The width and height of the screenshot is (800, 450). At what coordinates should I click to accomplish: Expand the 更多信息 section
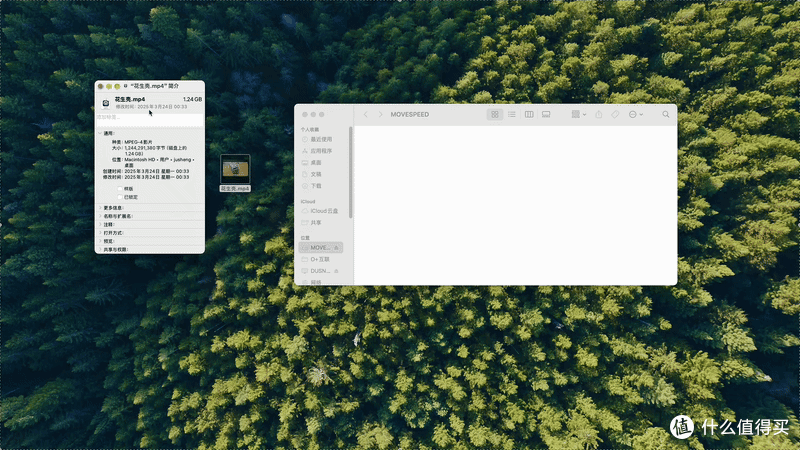click(100, 208)
